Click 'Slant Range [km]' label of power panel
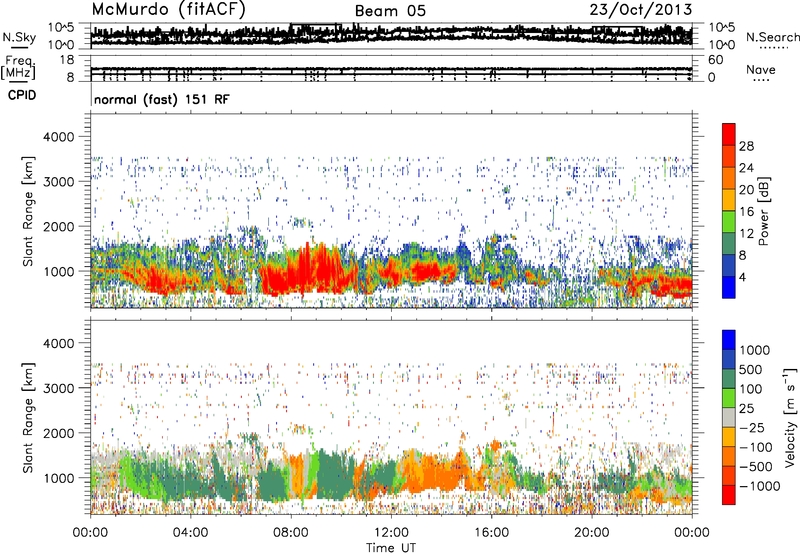The height and width of the screenshot is (554, 800). coord(28,211)
